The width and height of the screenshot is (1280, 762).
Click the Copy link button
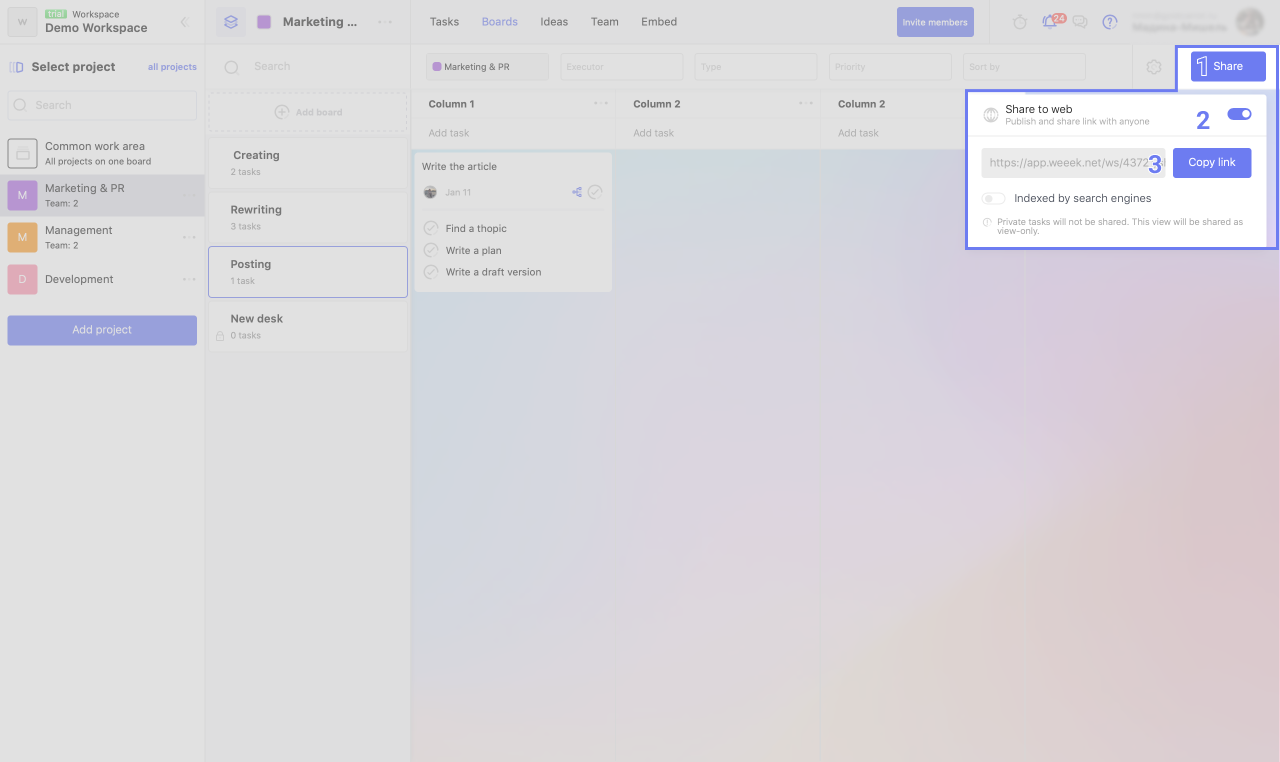pyautogui.click(x=1211, y=163)
